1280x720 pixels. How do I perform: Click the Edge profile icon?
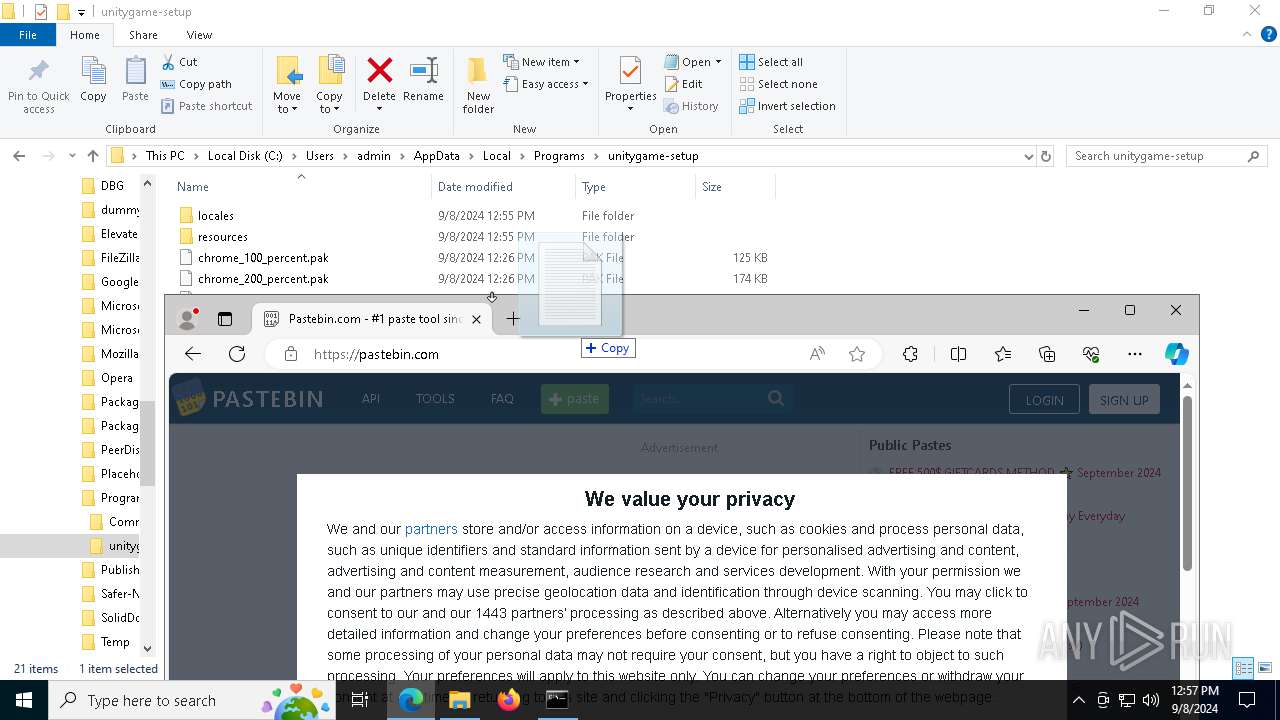point(187,319)
